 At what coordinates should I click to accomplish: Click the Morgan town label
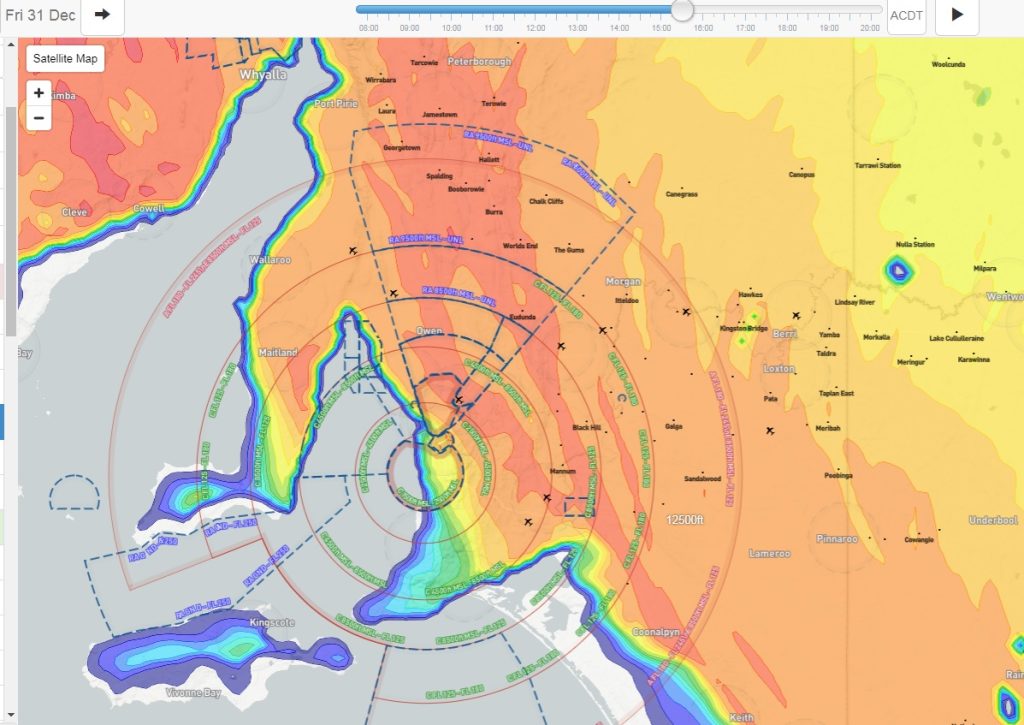point(623,282)
